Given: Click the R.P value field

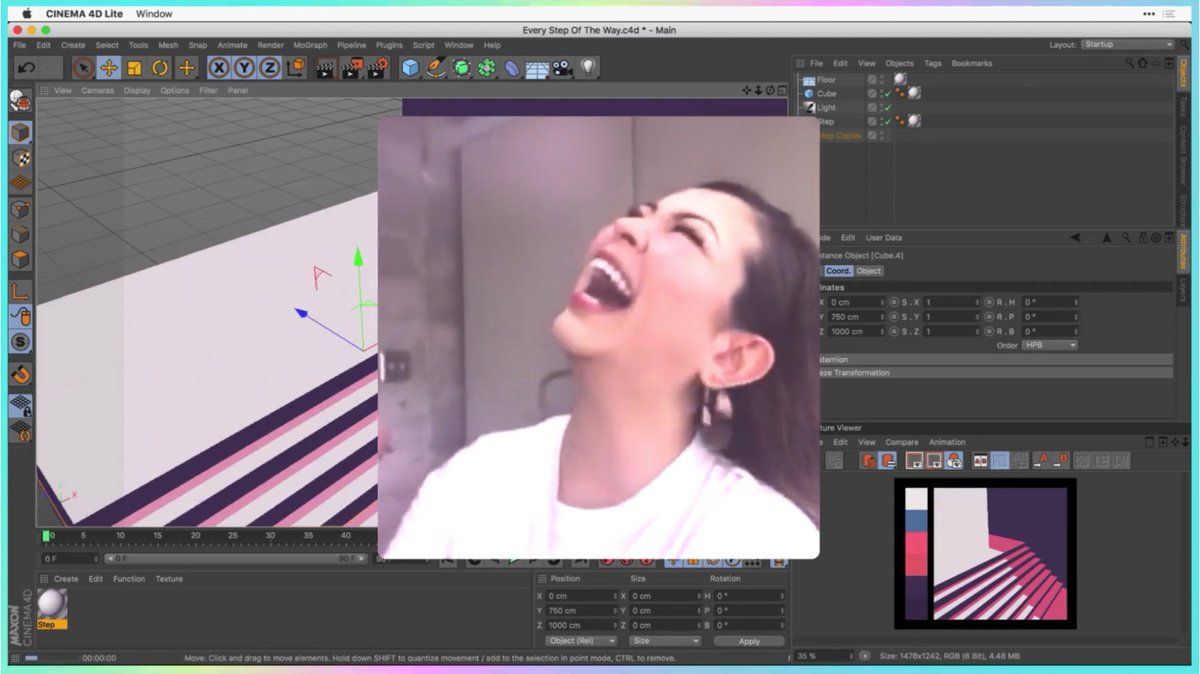Looking at the screenshot, I should click(x=1050, y=317).
